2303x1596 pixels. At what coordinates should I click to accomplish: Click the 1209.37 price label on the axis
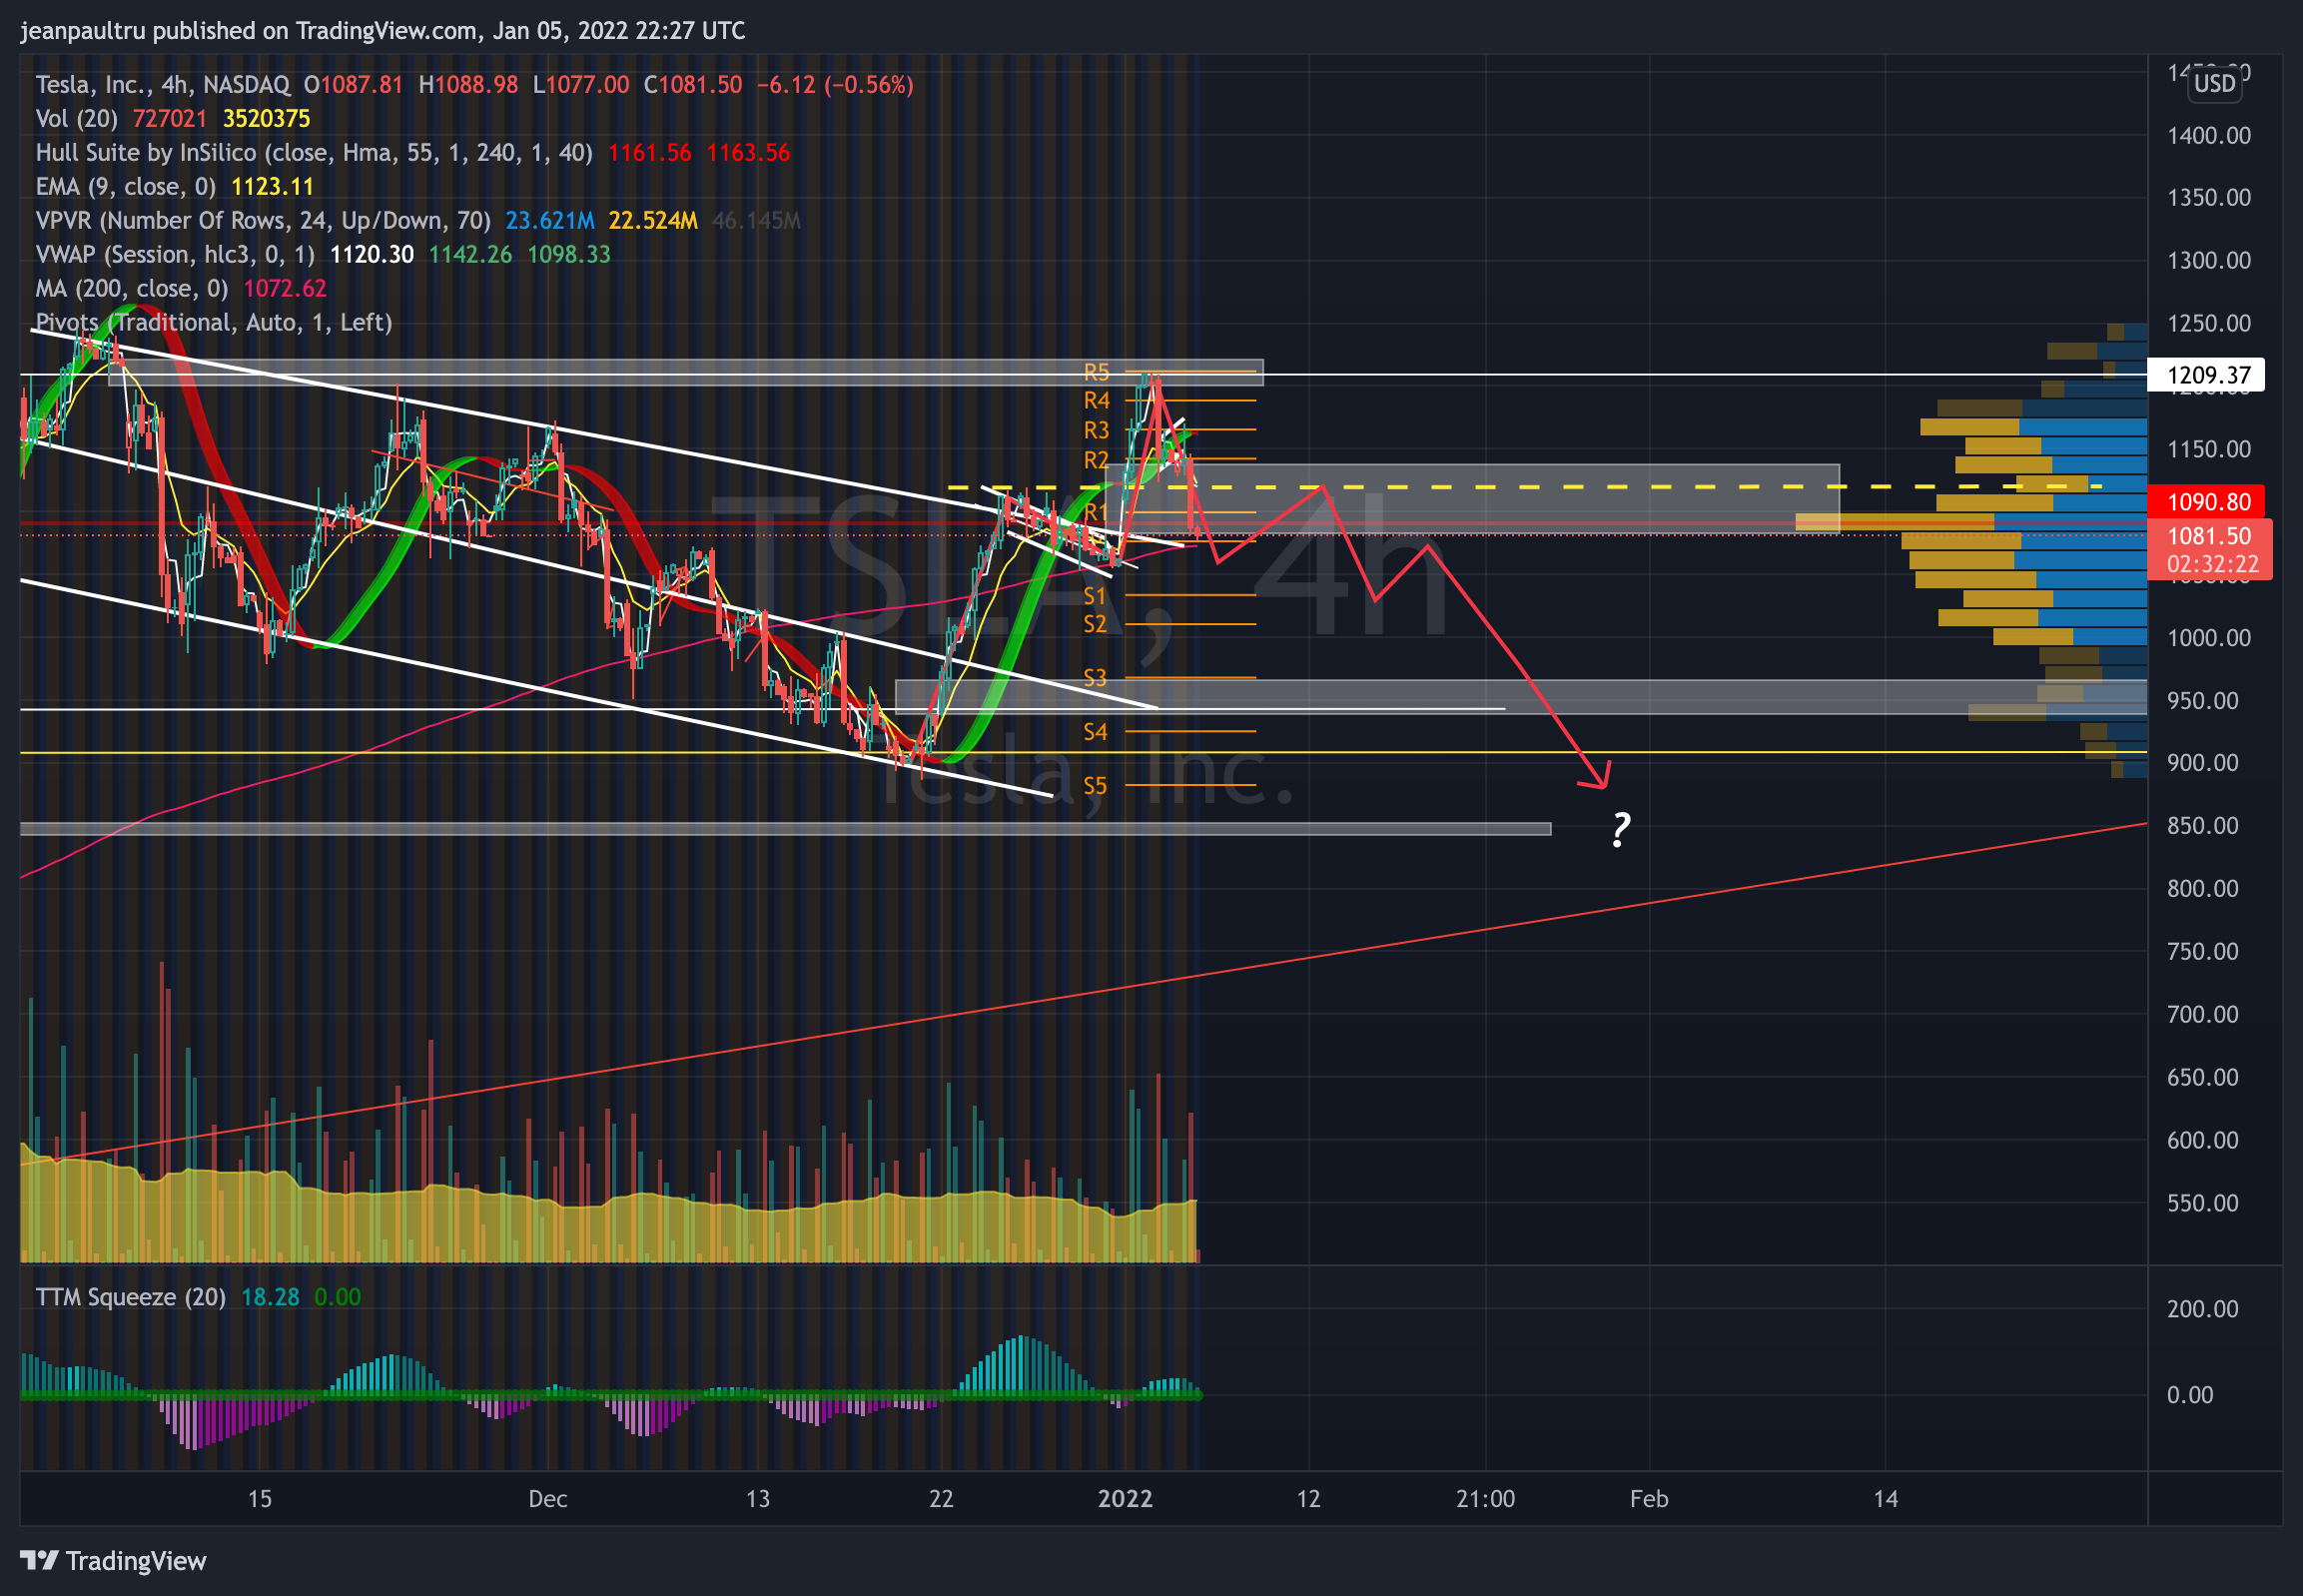pyautogui.click(x=2208, y=376)
